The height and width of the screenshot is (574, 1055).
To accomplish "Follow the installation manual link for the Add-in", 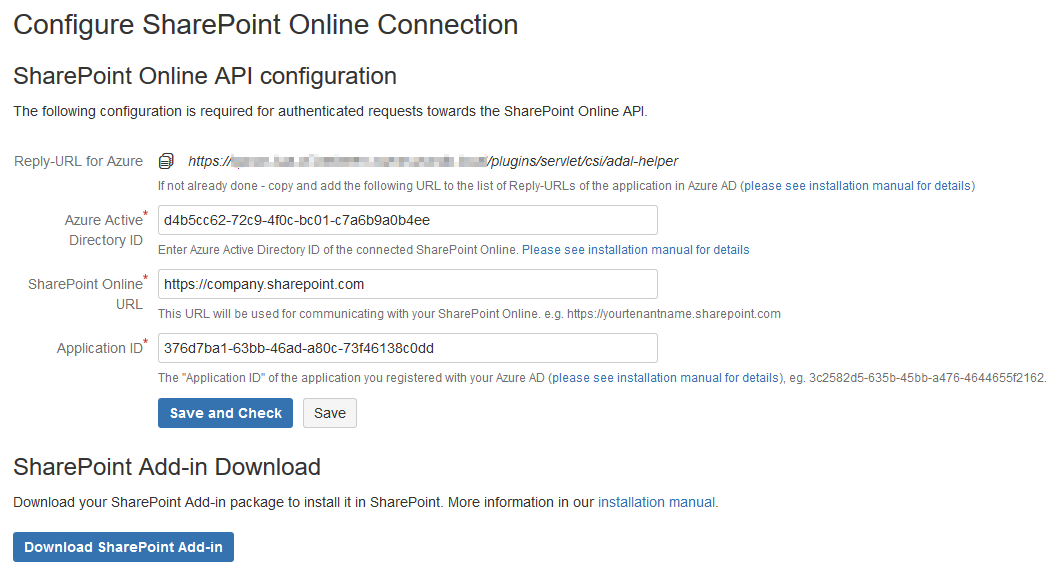I will pos(656,502).
